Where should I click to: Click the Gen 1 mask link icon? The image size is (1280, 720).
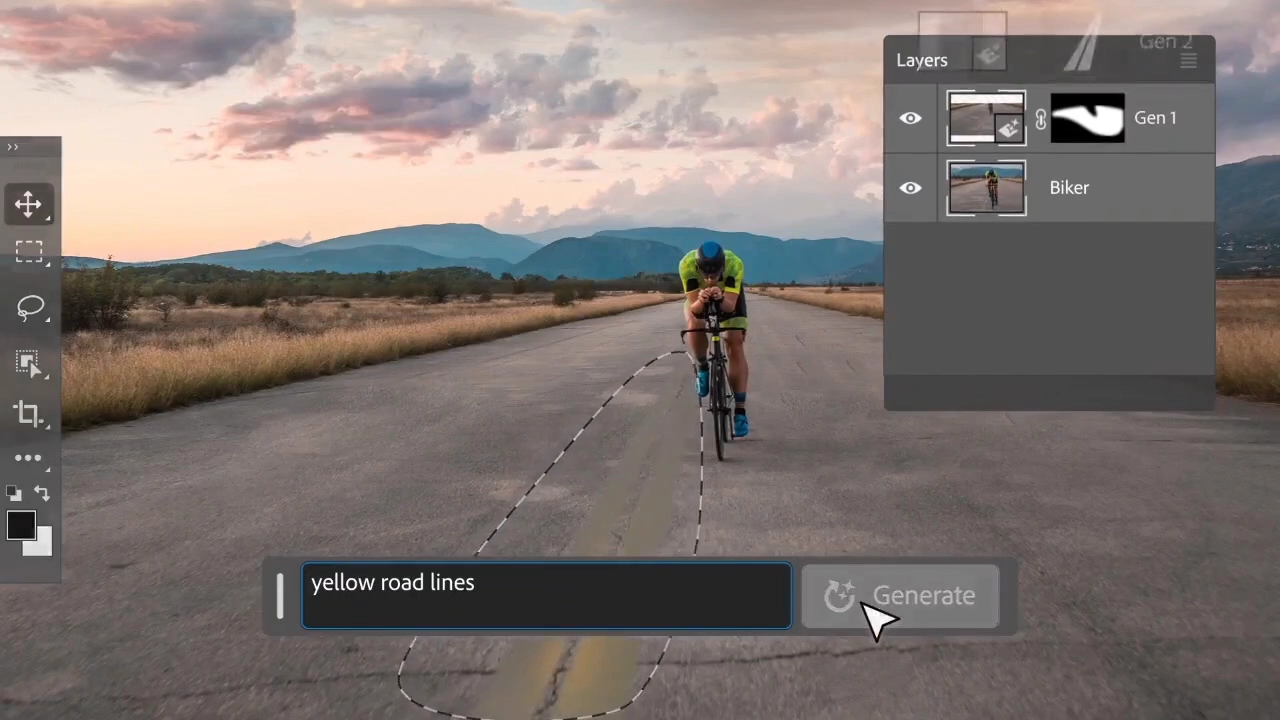point(1040,119)
